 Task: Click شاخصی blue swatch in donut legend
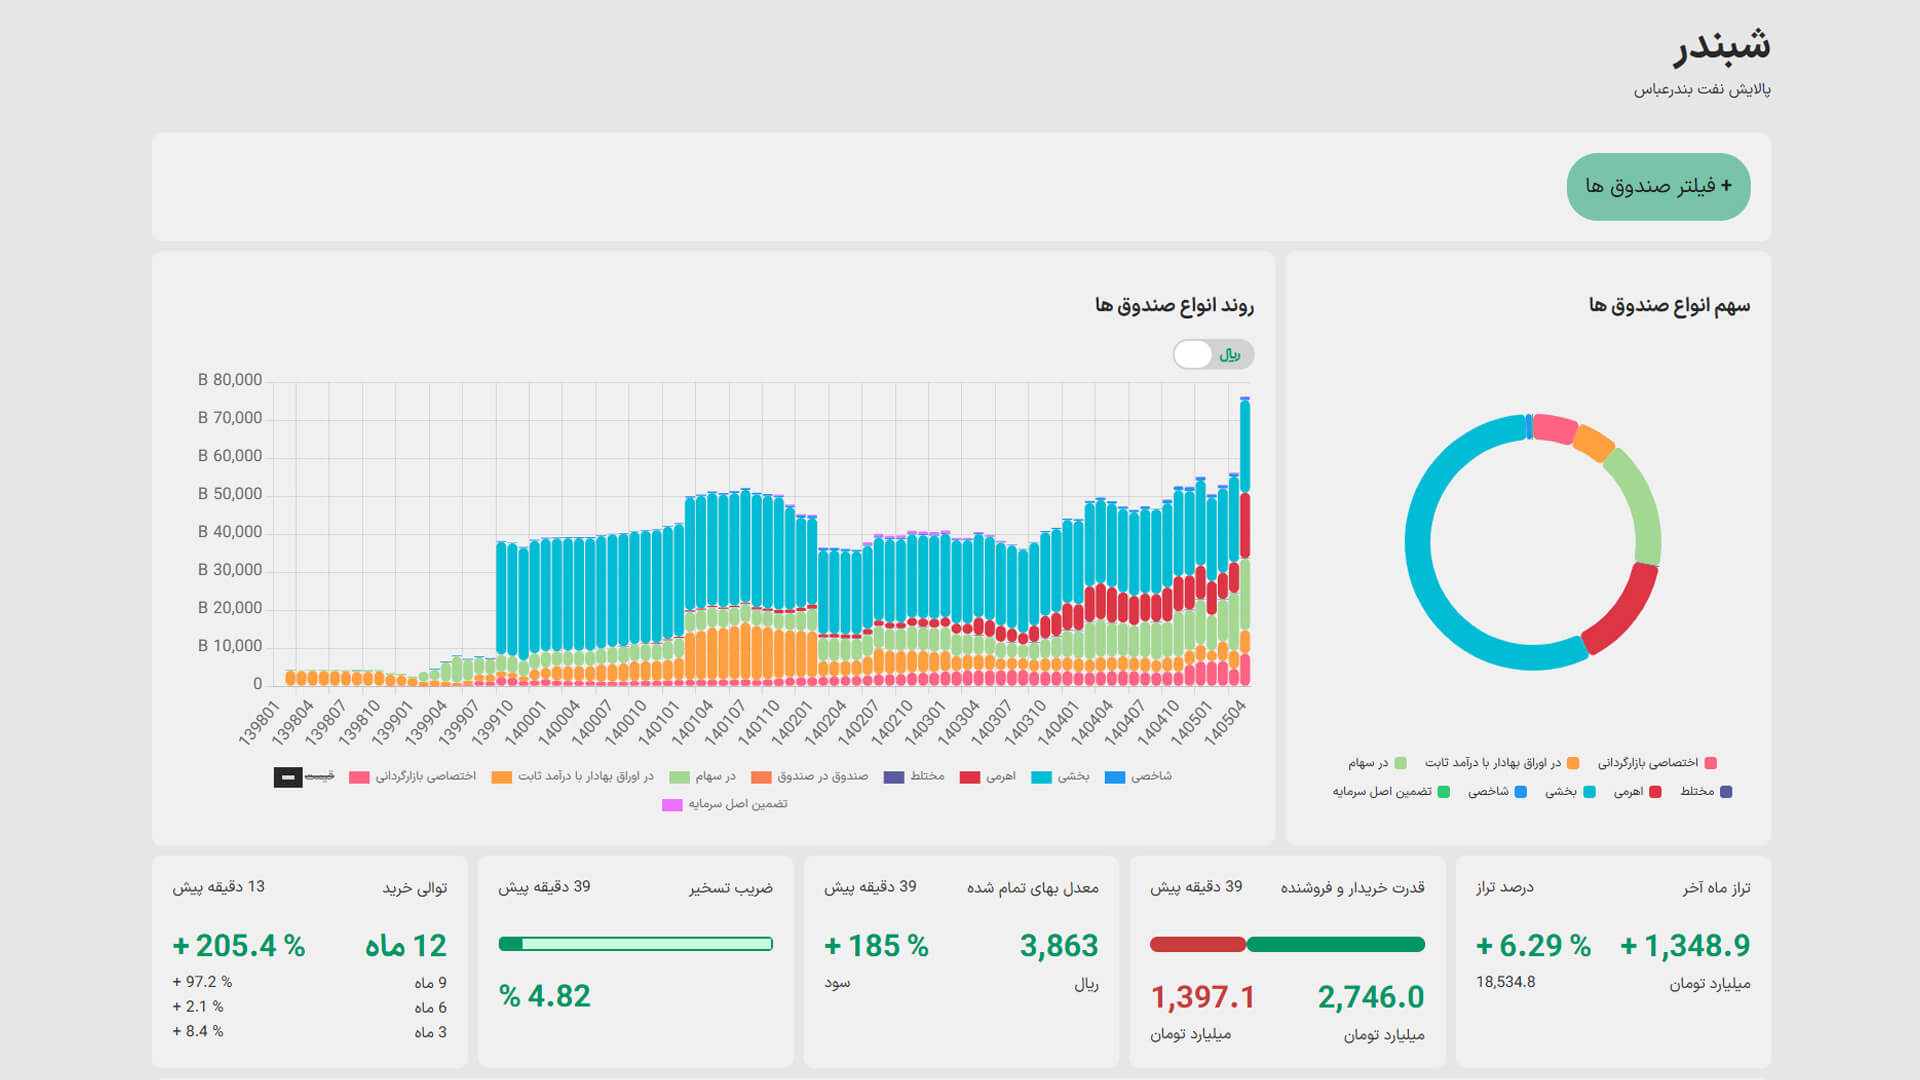point(1521,792)
